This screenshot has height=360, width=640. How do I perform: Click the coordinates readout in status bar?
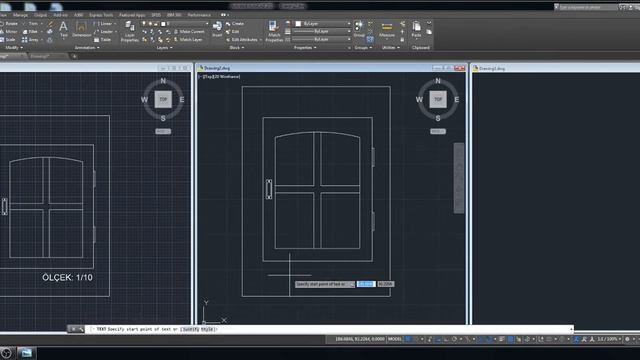[x=359, y=339]
